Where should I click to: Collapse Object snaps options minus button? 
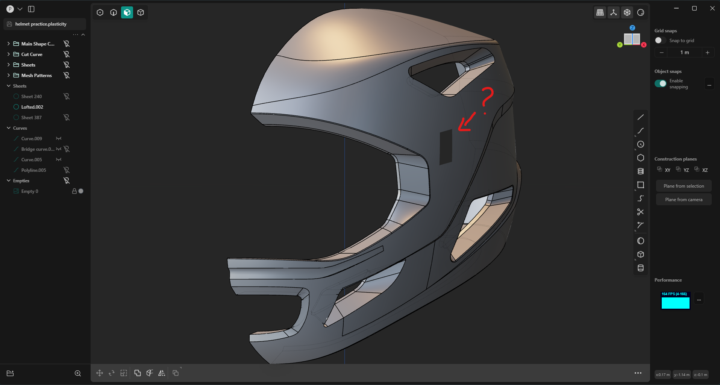click(x=709, y=85)
